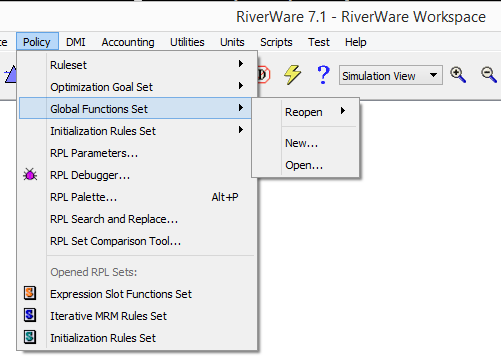Open opened Initialization Rules Set at bottom
The height and width of the screenshot is (364, 501).
[135, 338]
